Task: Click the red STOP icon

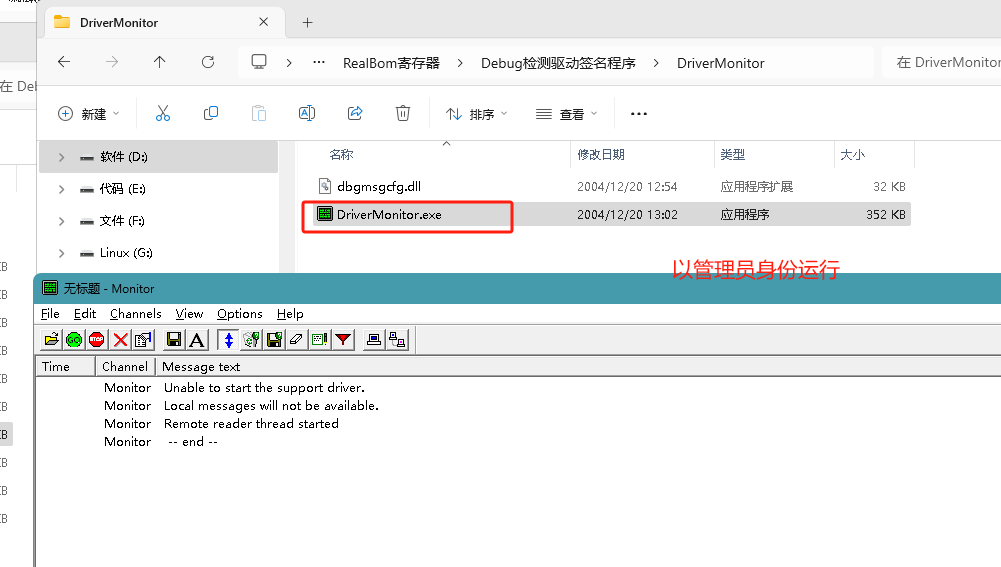Action: [97, 340]
